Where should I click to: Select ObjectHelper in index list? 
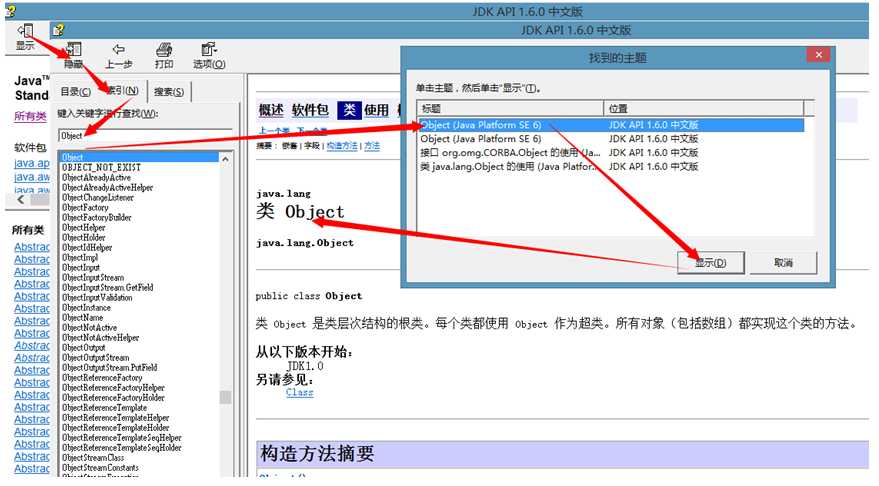[x=84, y=228]
